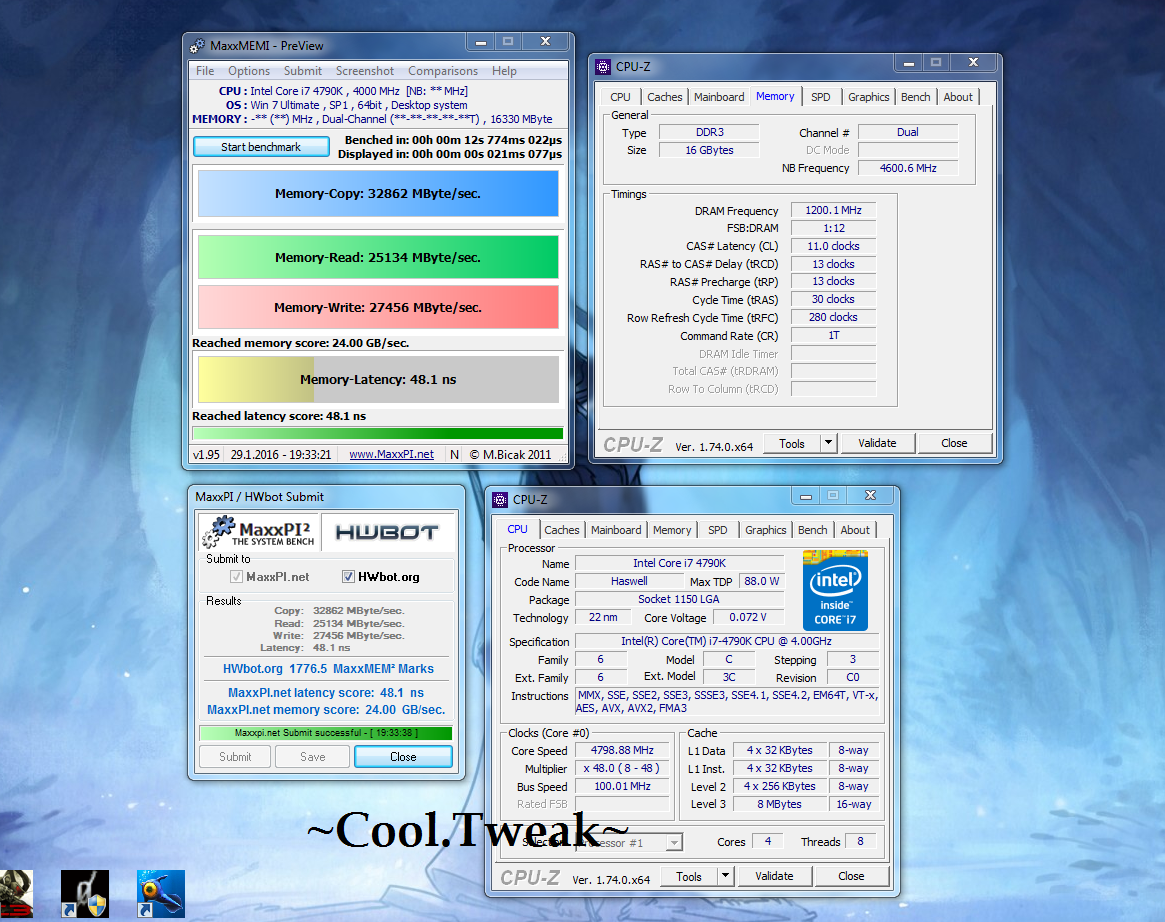Click the NB Frequency value field
Screen dimensions: 1165x922
coord(908,168)
